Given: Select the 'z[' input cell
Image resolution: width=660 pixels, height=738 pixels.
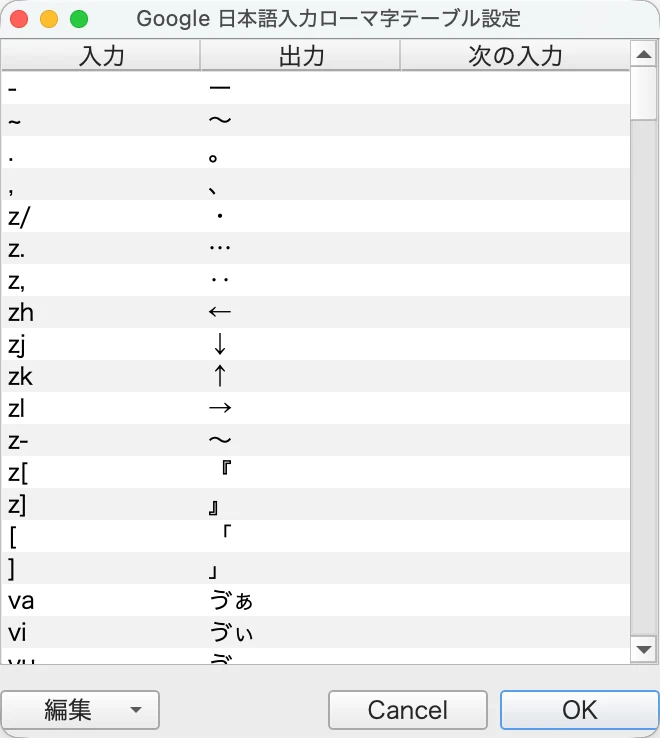Looking at the screenshot, I should coord(101,472).
